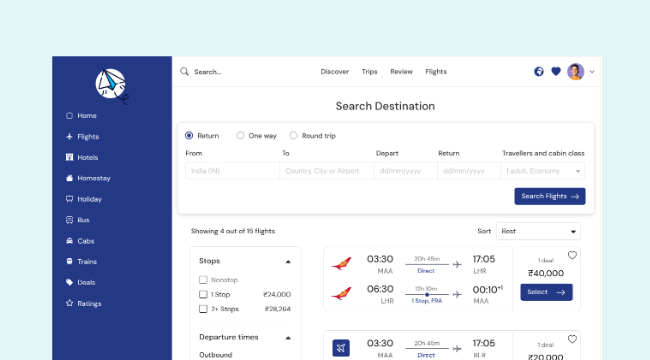The image size is (650, 360).
Task: Click airline logo of 03:30 MAA to LHR flight
Action: click(342, 263)
